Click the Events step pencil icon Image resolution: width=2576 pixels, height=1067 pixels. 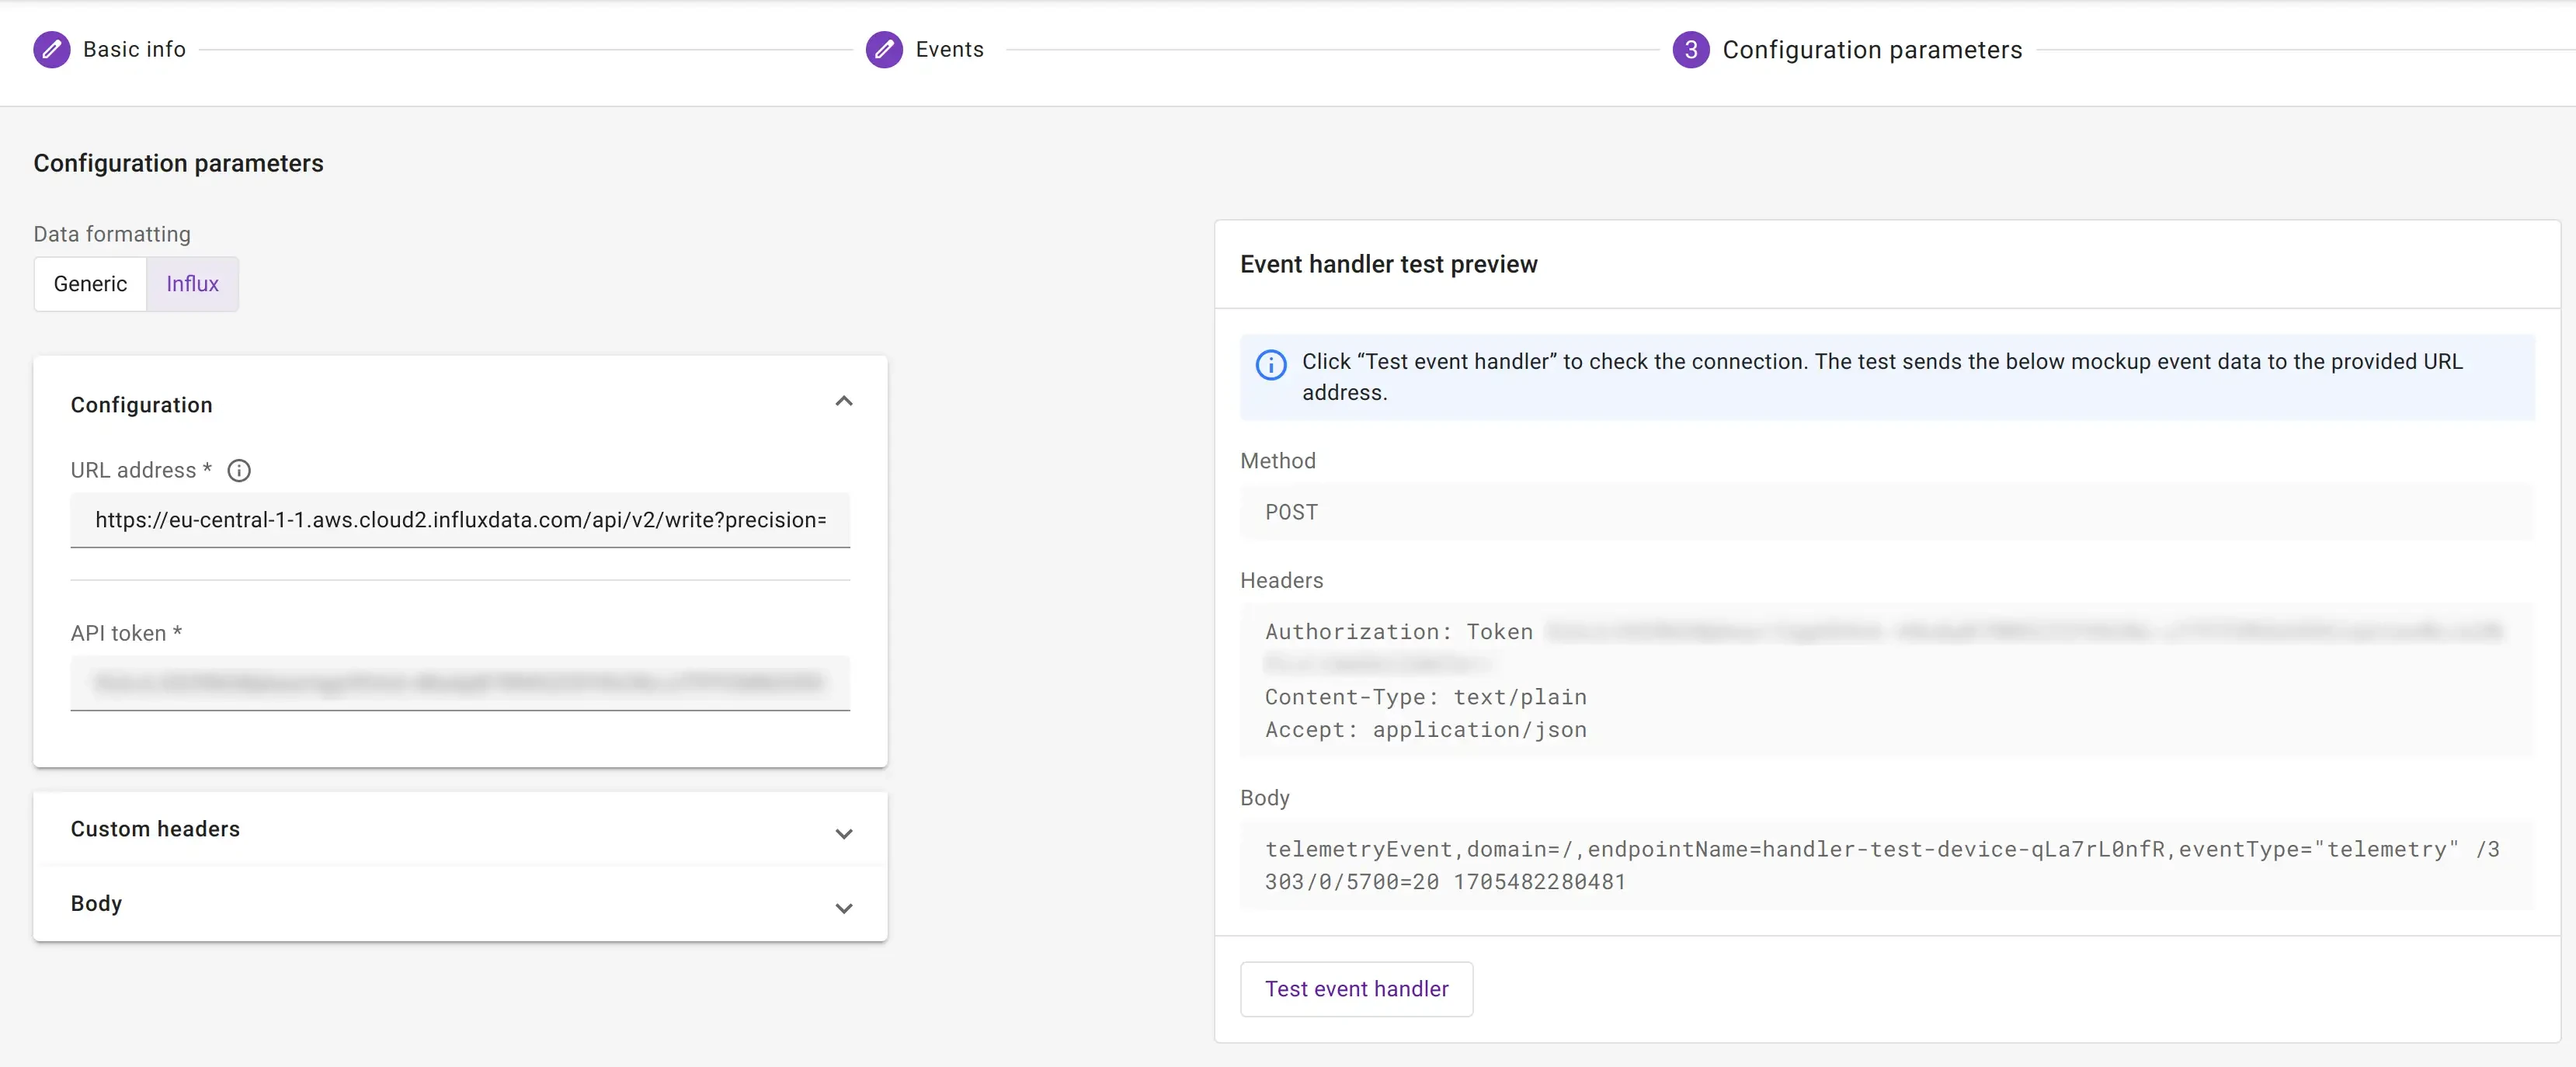[884, 49]
